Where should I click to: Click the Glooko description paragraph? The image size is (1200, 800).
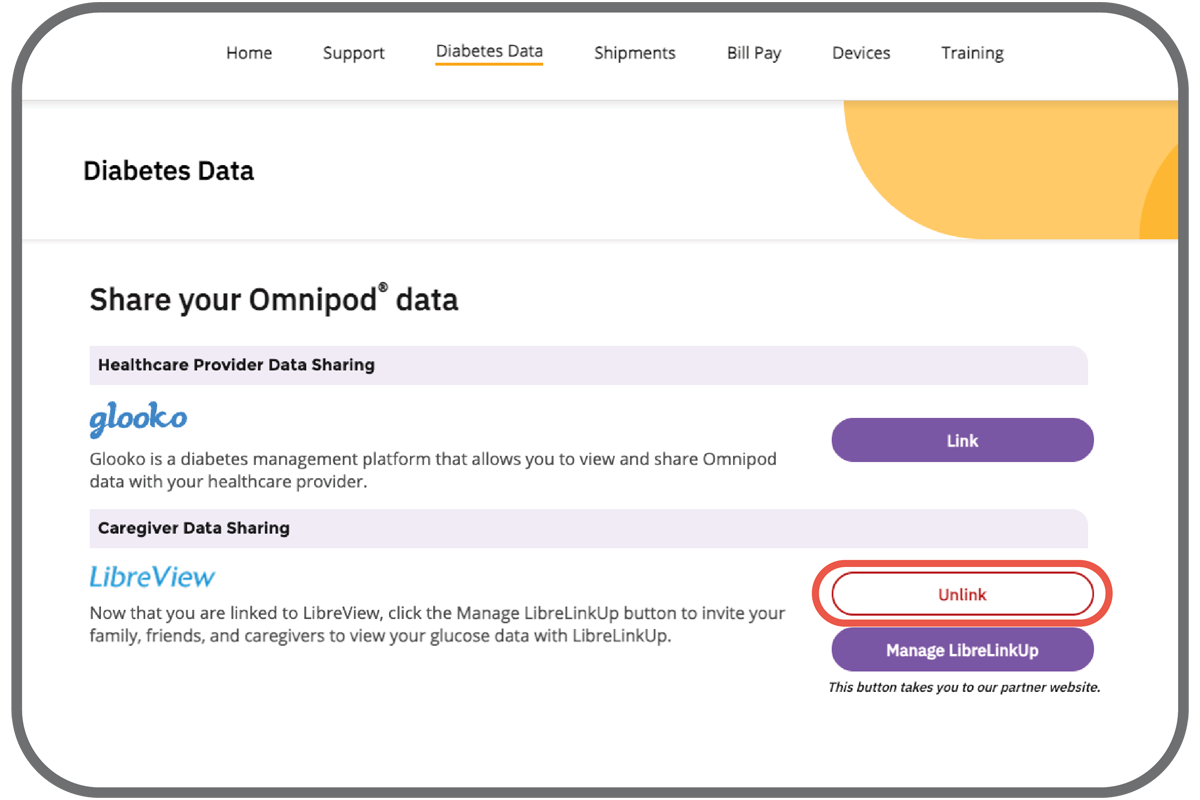[x=432, y=470]
